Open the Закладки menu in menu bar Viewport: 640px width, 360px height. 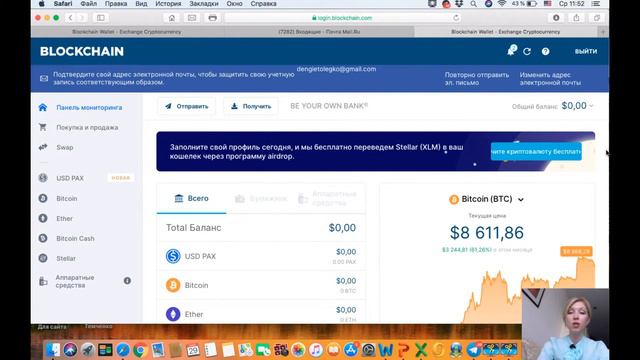[x=204, y=4]
